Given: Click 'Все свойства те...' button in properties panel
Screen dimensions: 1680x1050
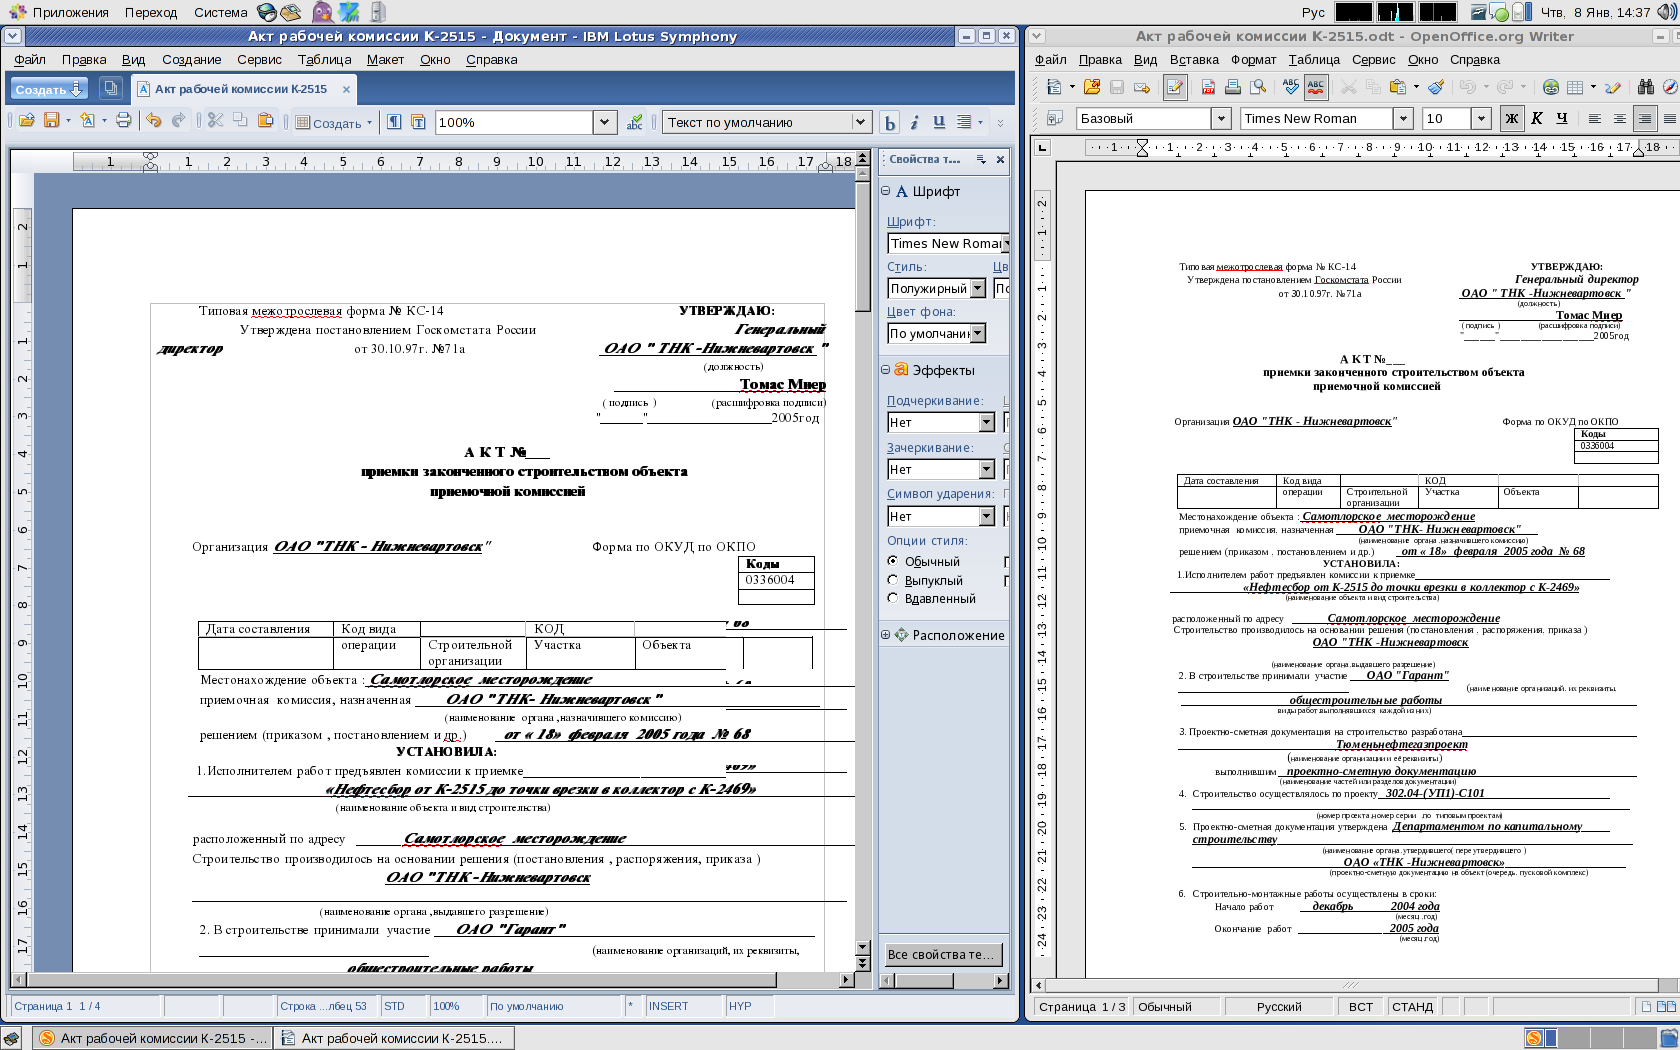Looking at the screenshot, I should (941, 954).
